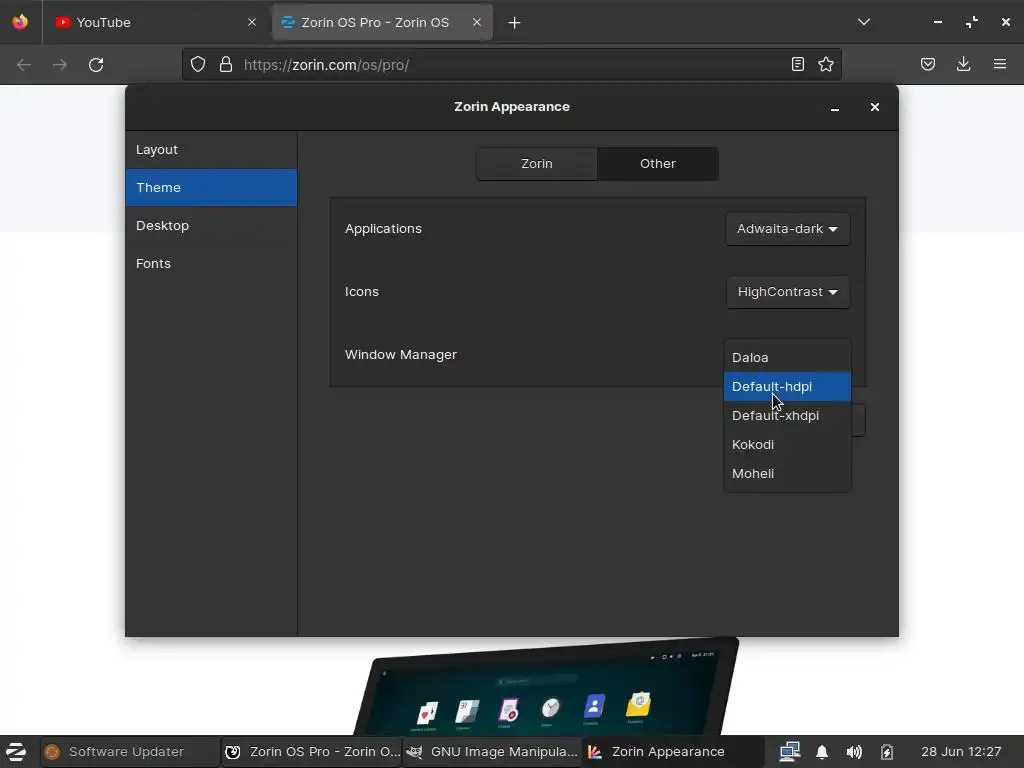Select Fonts in the sidebar

pos(211,263)
